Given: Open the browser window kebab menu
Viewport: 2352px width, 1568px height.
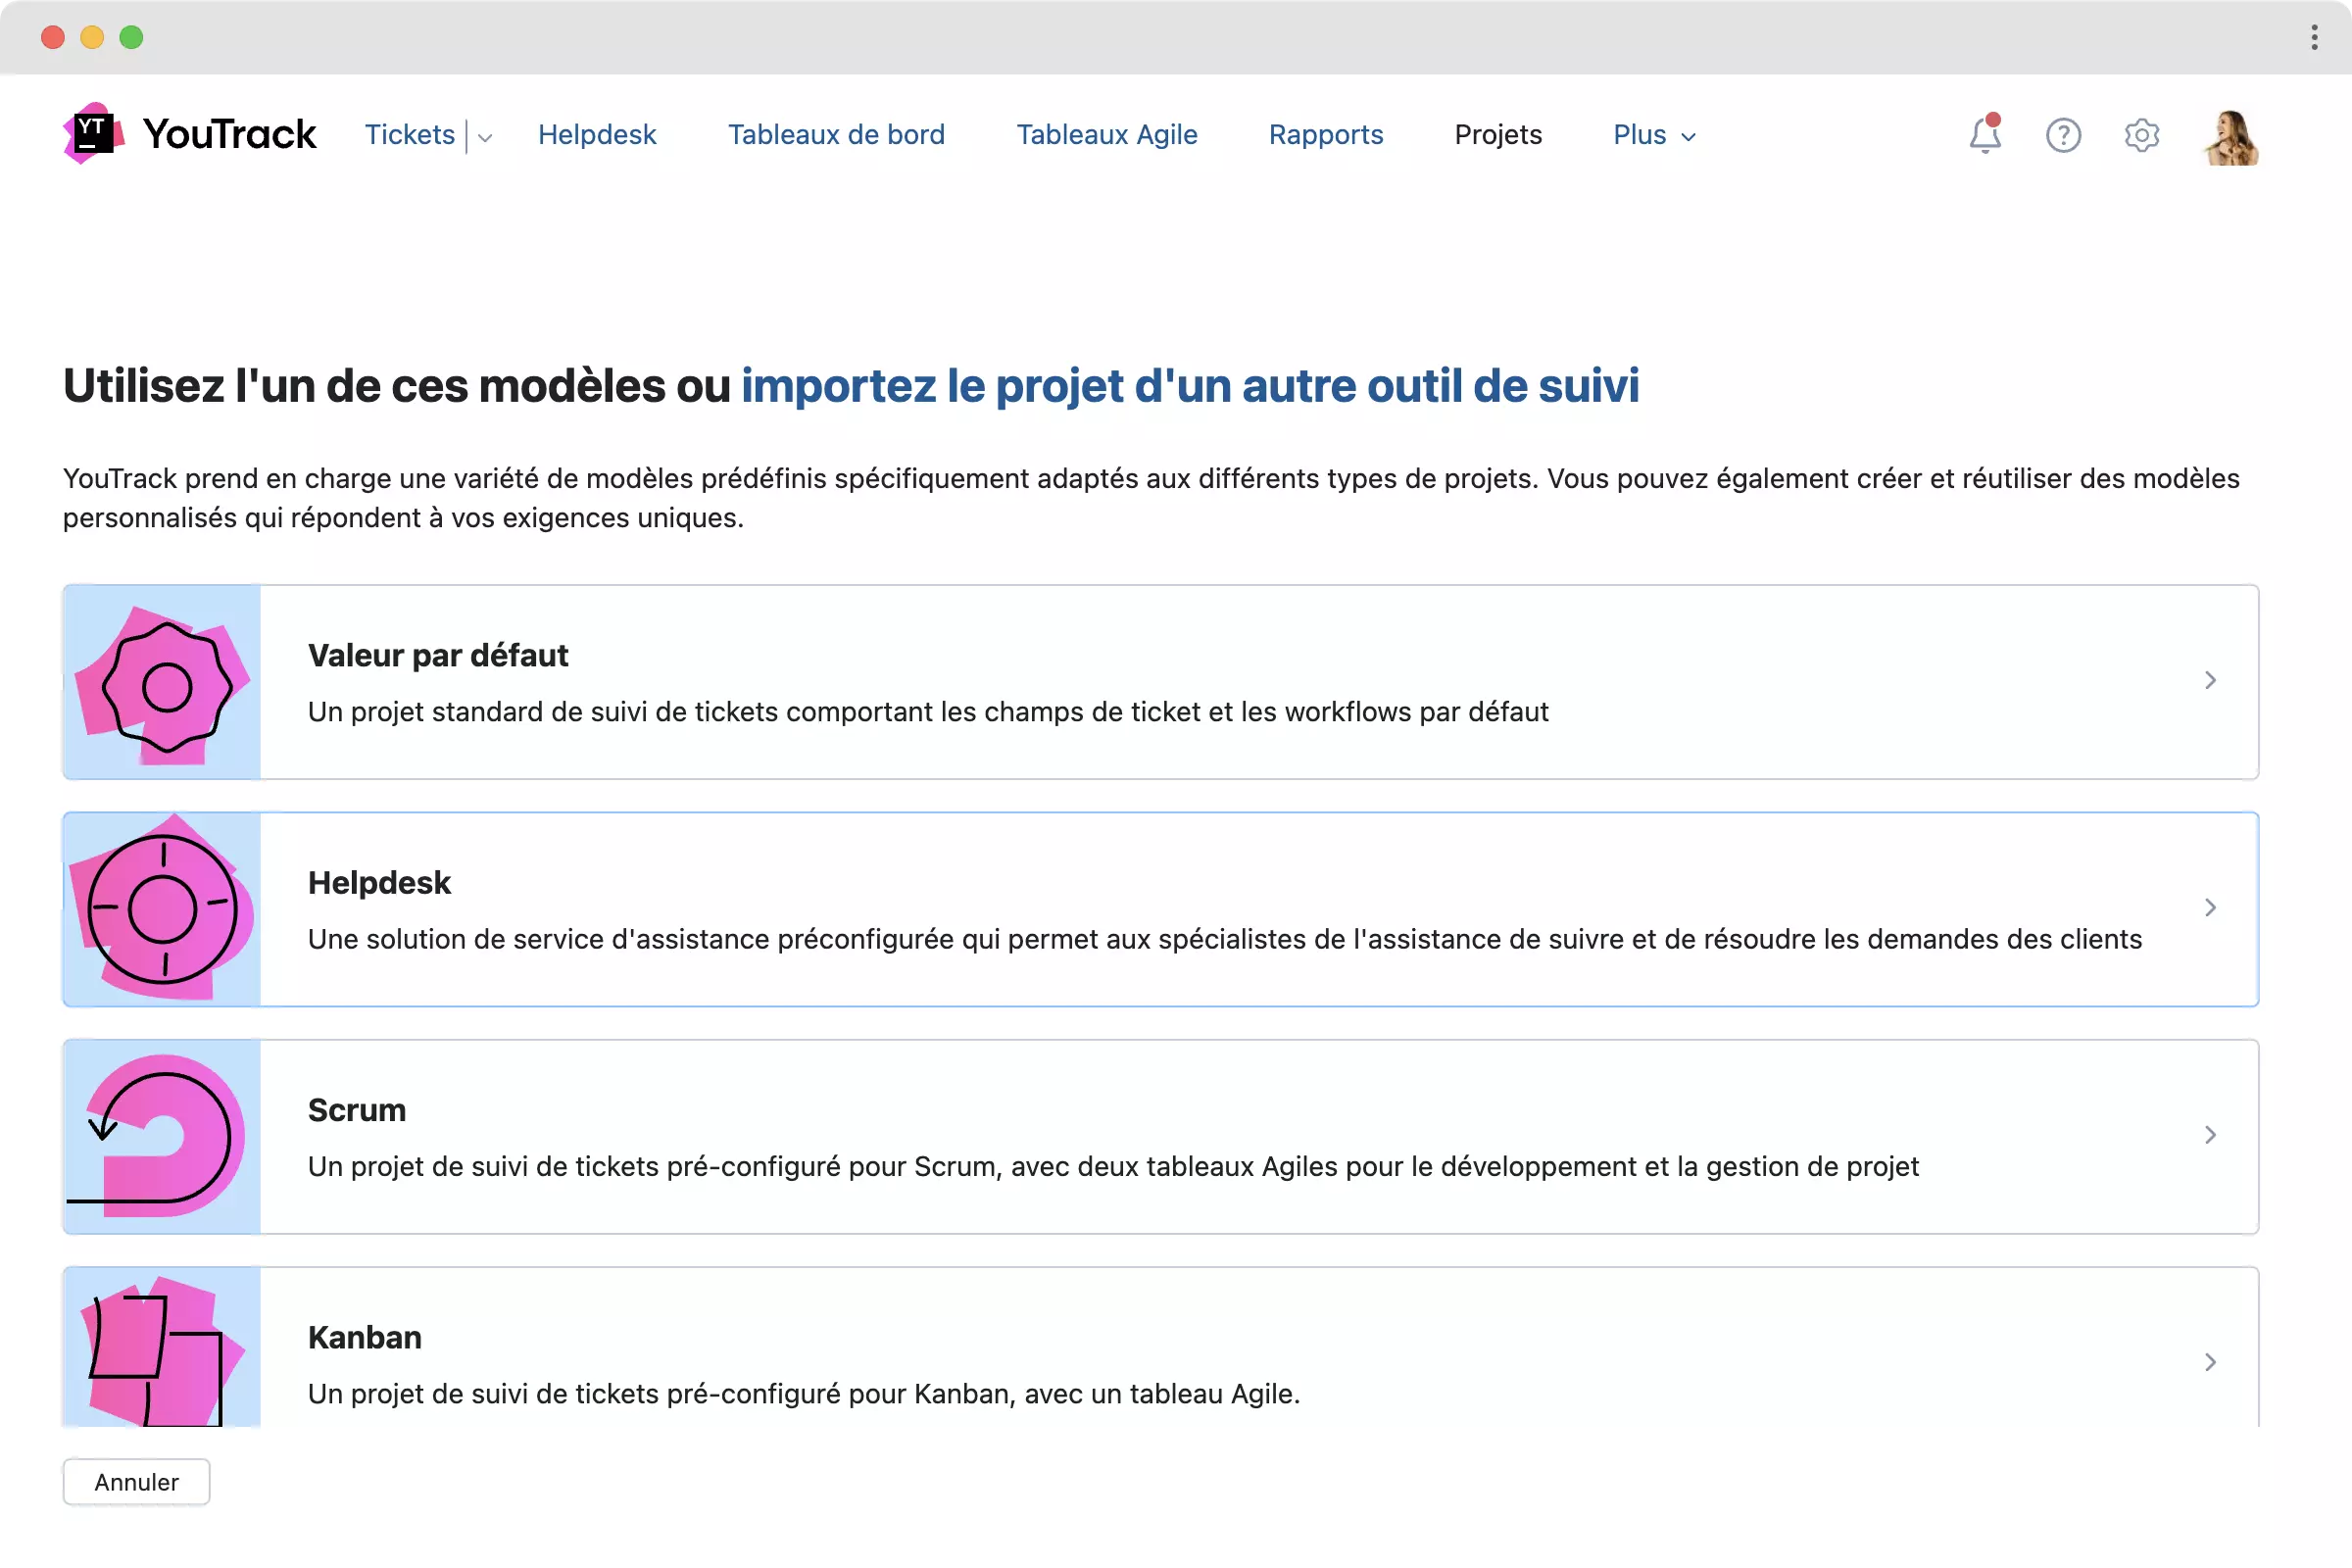Looking at the screenshot, I should tap(2314, 37).
